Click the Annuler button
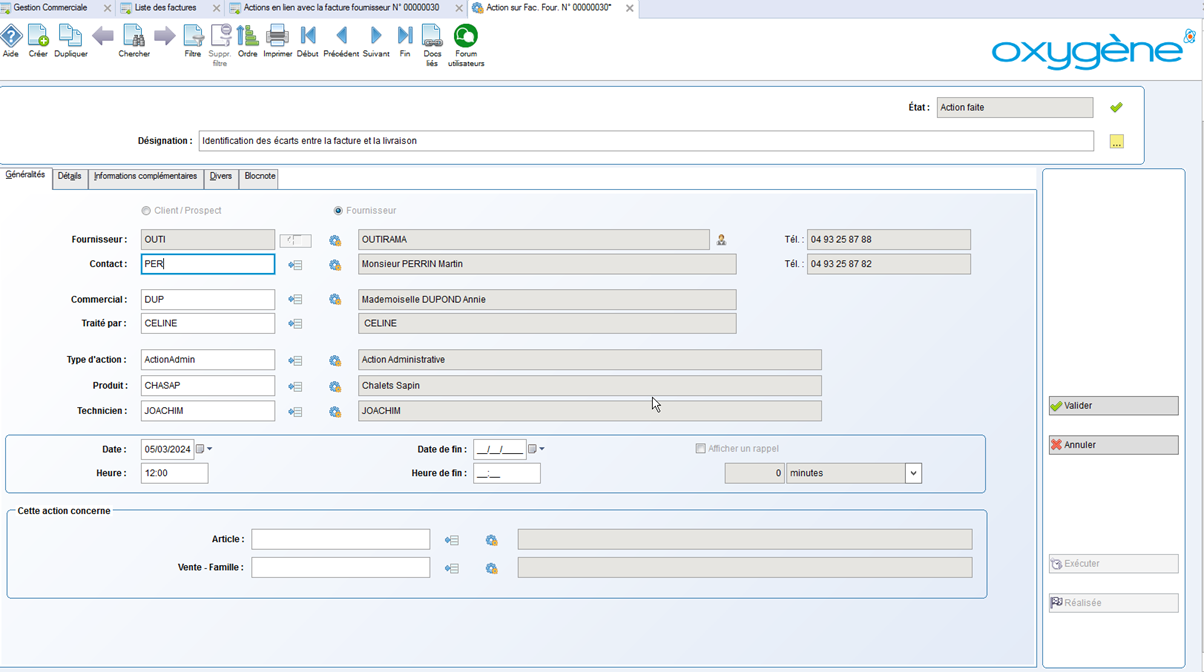Viewport: 1204px width, 672px height. tap(1112, 445)
